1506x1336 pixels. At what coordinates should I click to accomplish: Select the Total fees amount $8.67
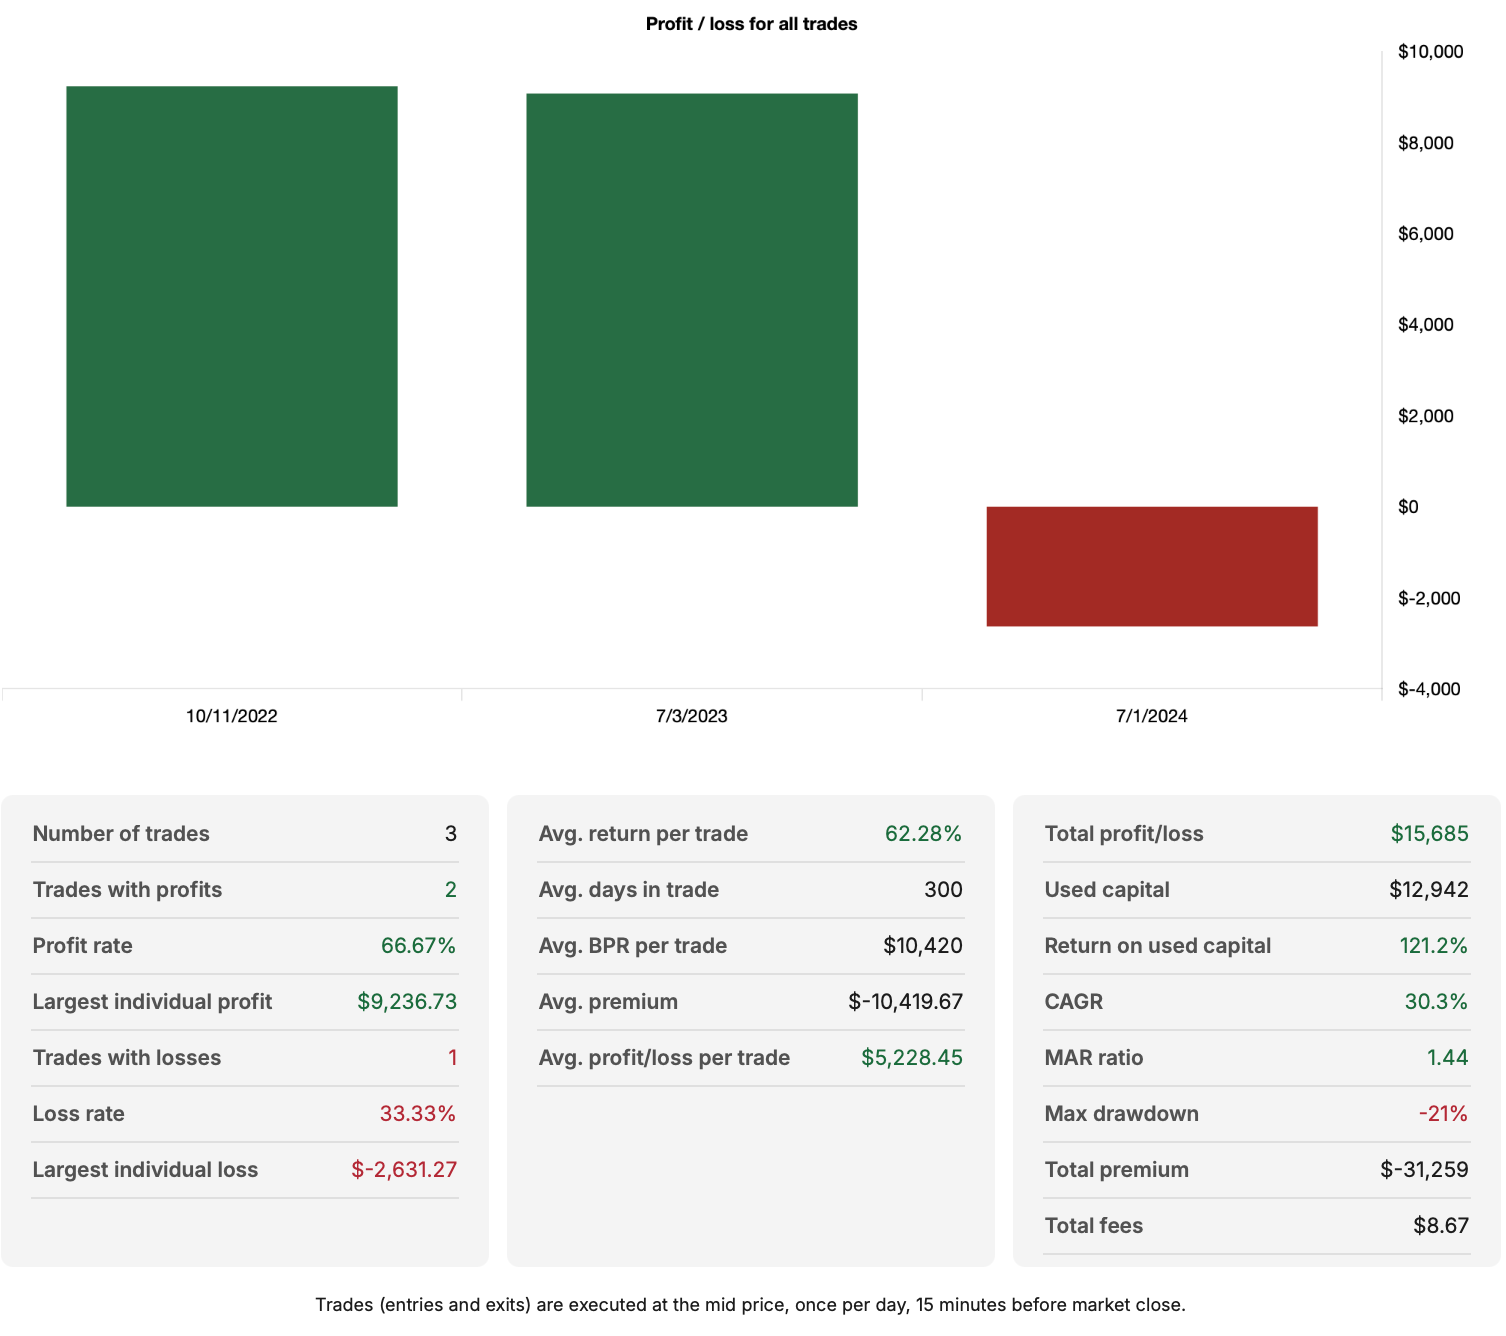coord(1439,1225)
